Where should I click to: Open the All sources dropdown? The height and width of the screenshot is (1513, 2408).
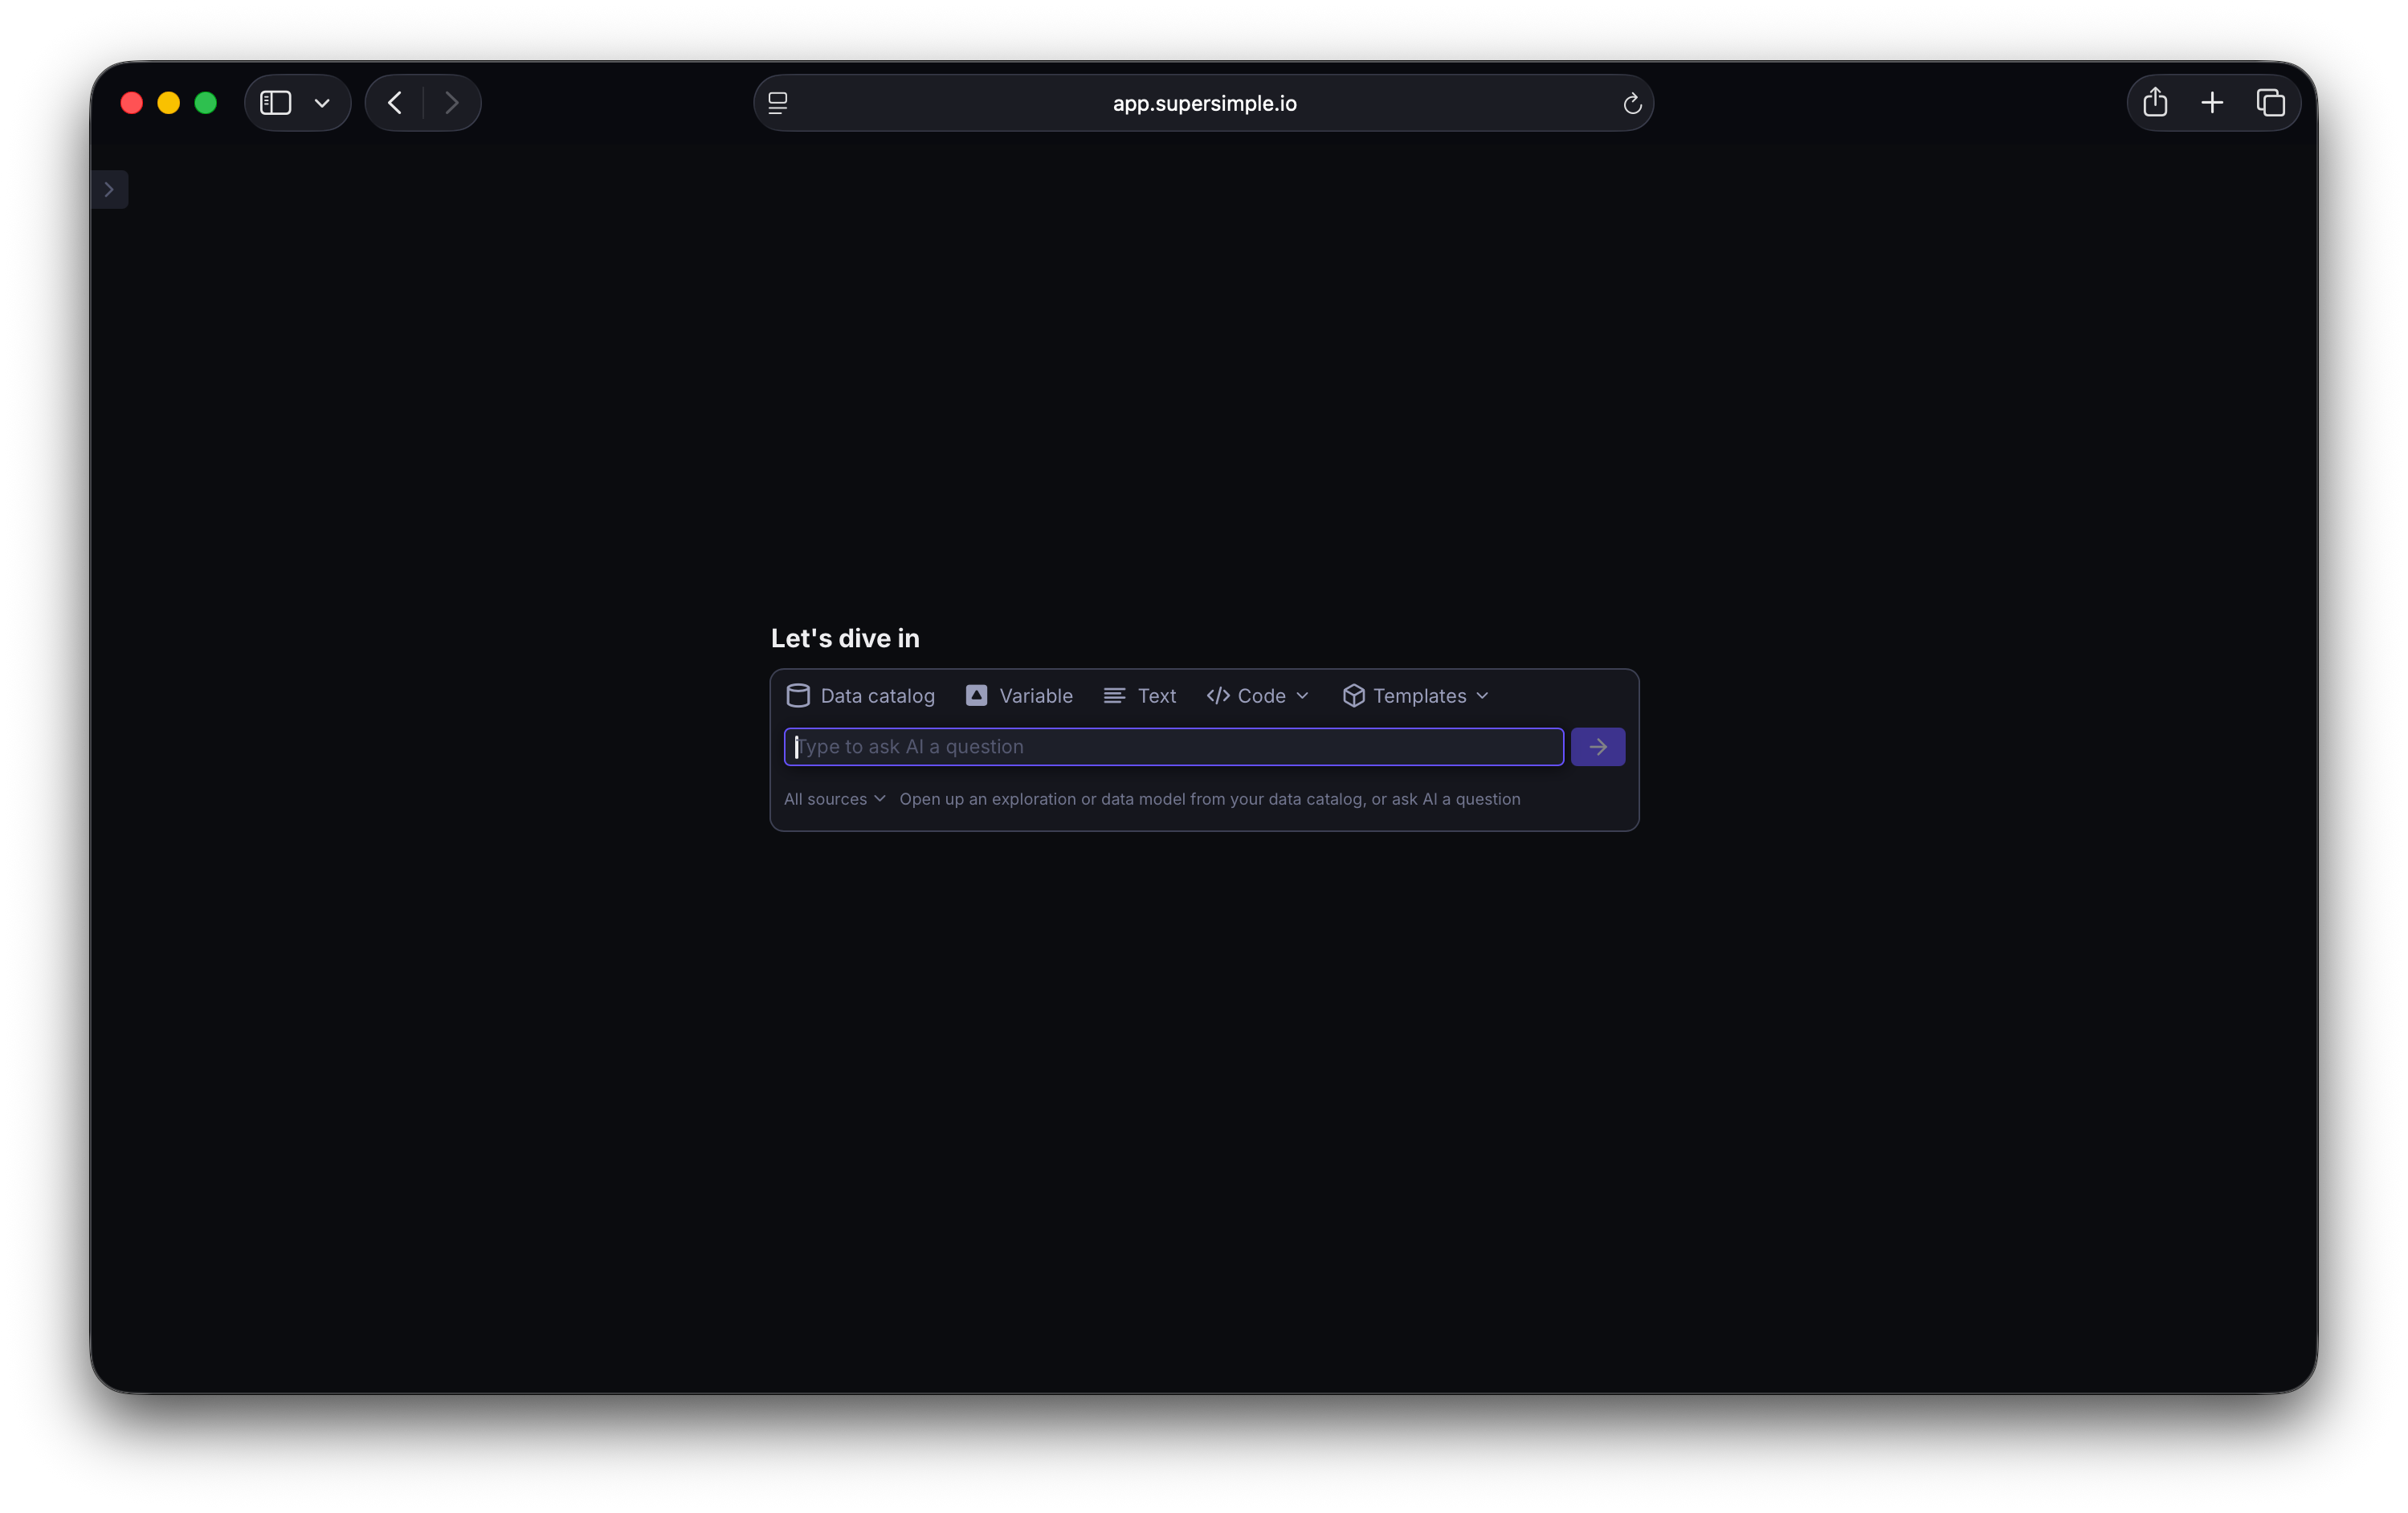[834, 799]
